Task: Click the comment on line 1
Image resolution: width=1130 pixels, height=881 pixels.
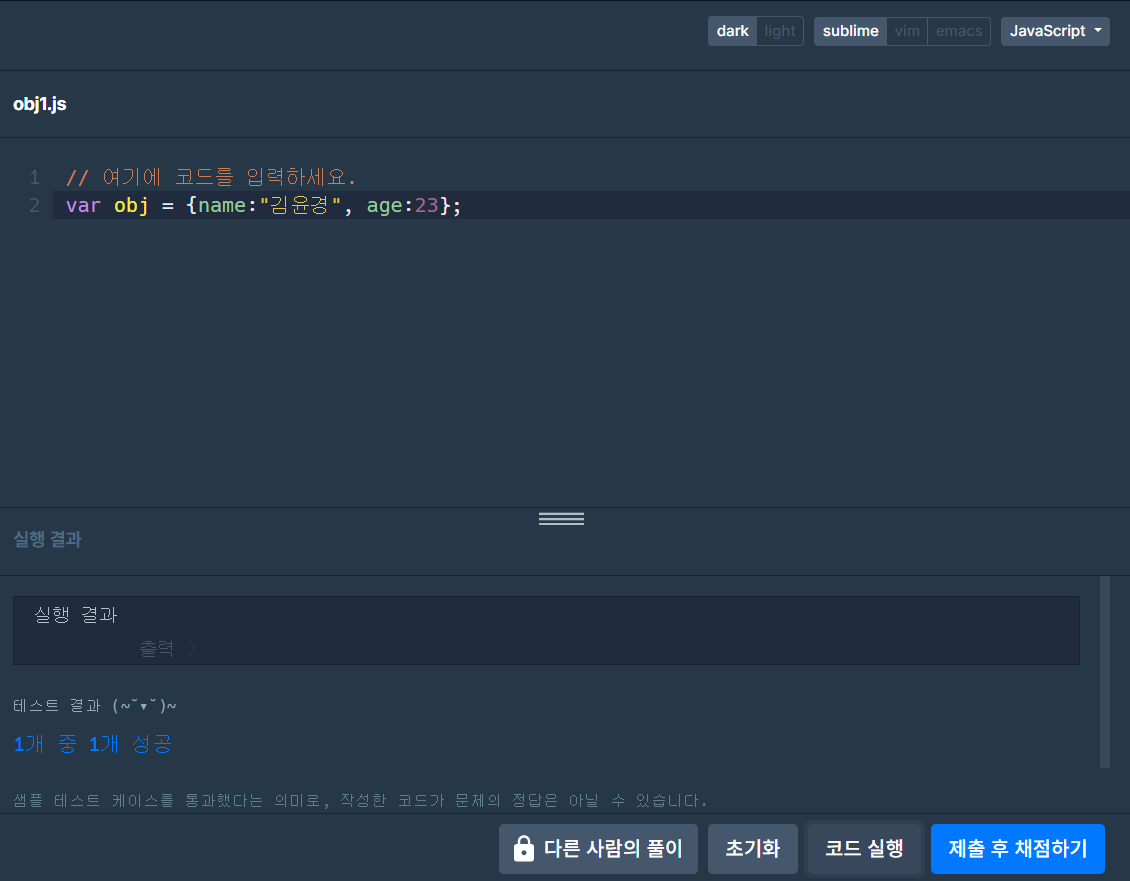Action: tap(211, 177)
